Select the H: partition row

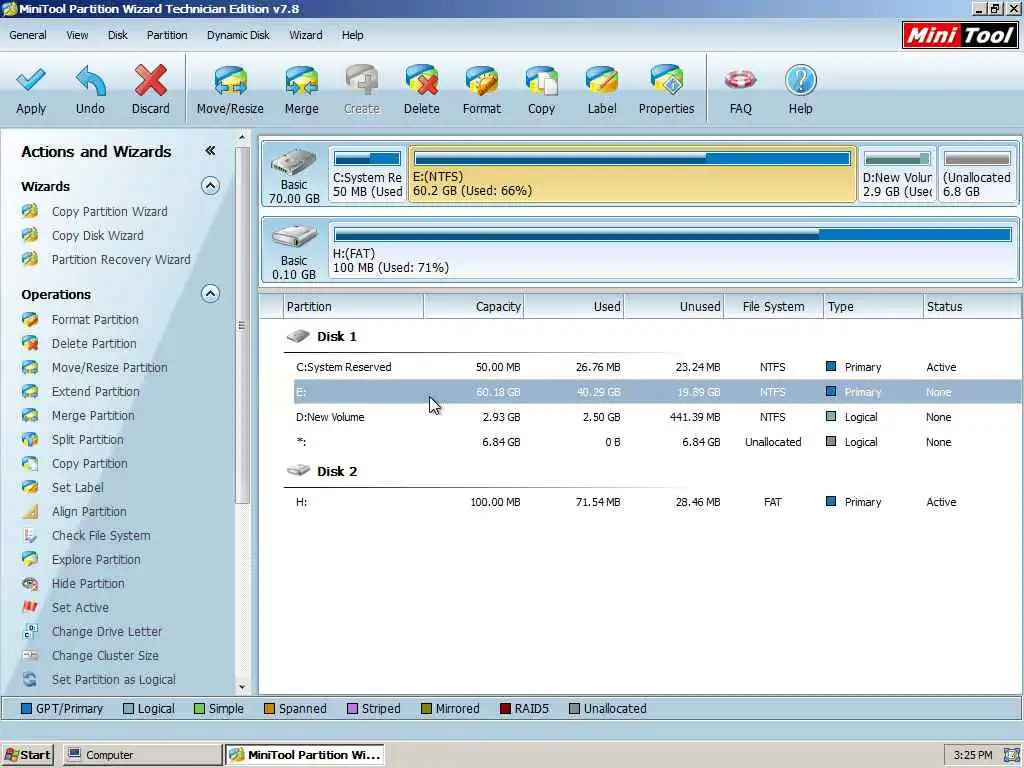(657, 502)
